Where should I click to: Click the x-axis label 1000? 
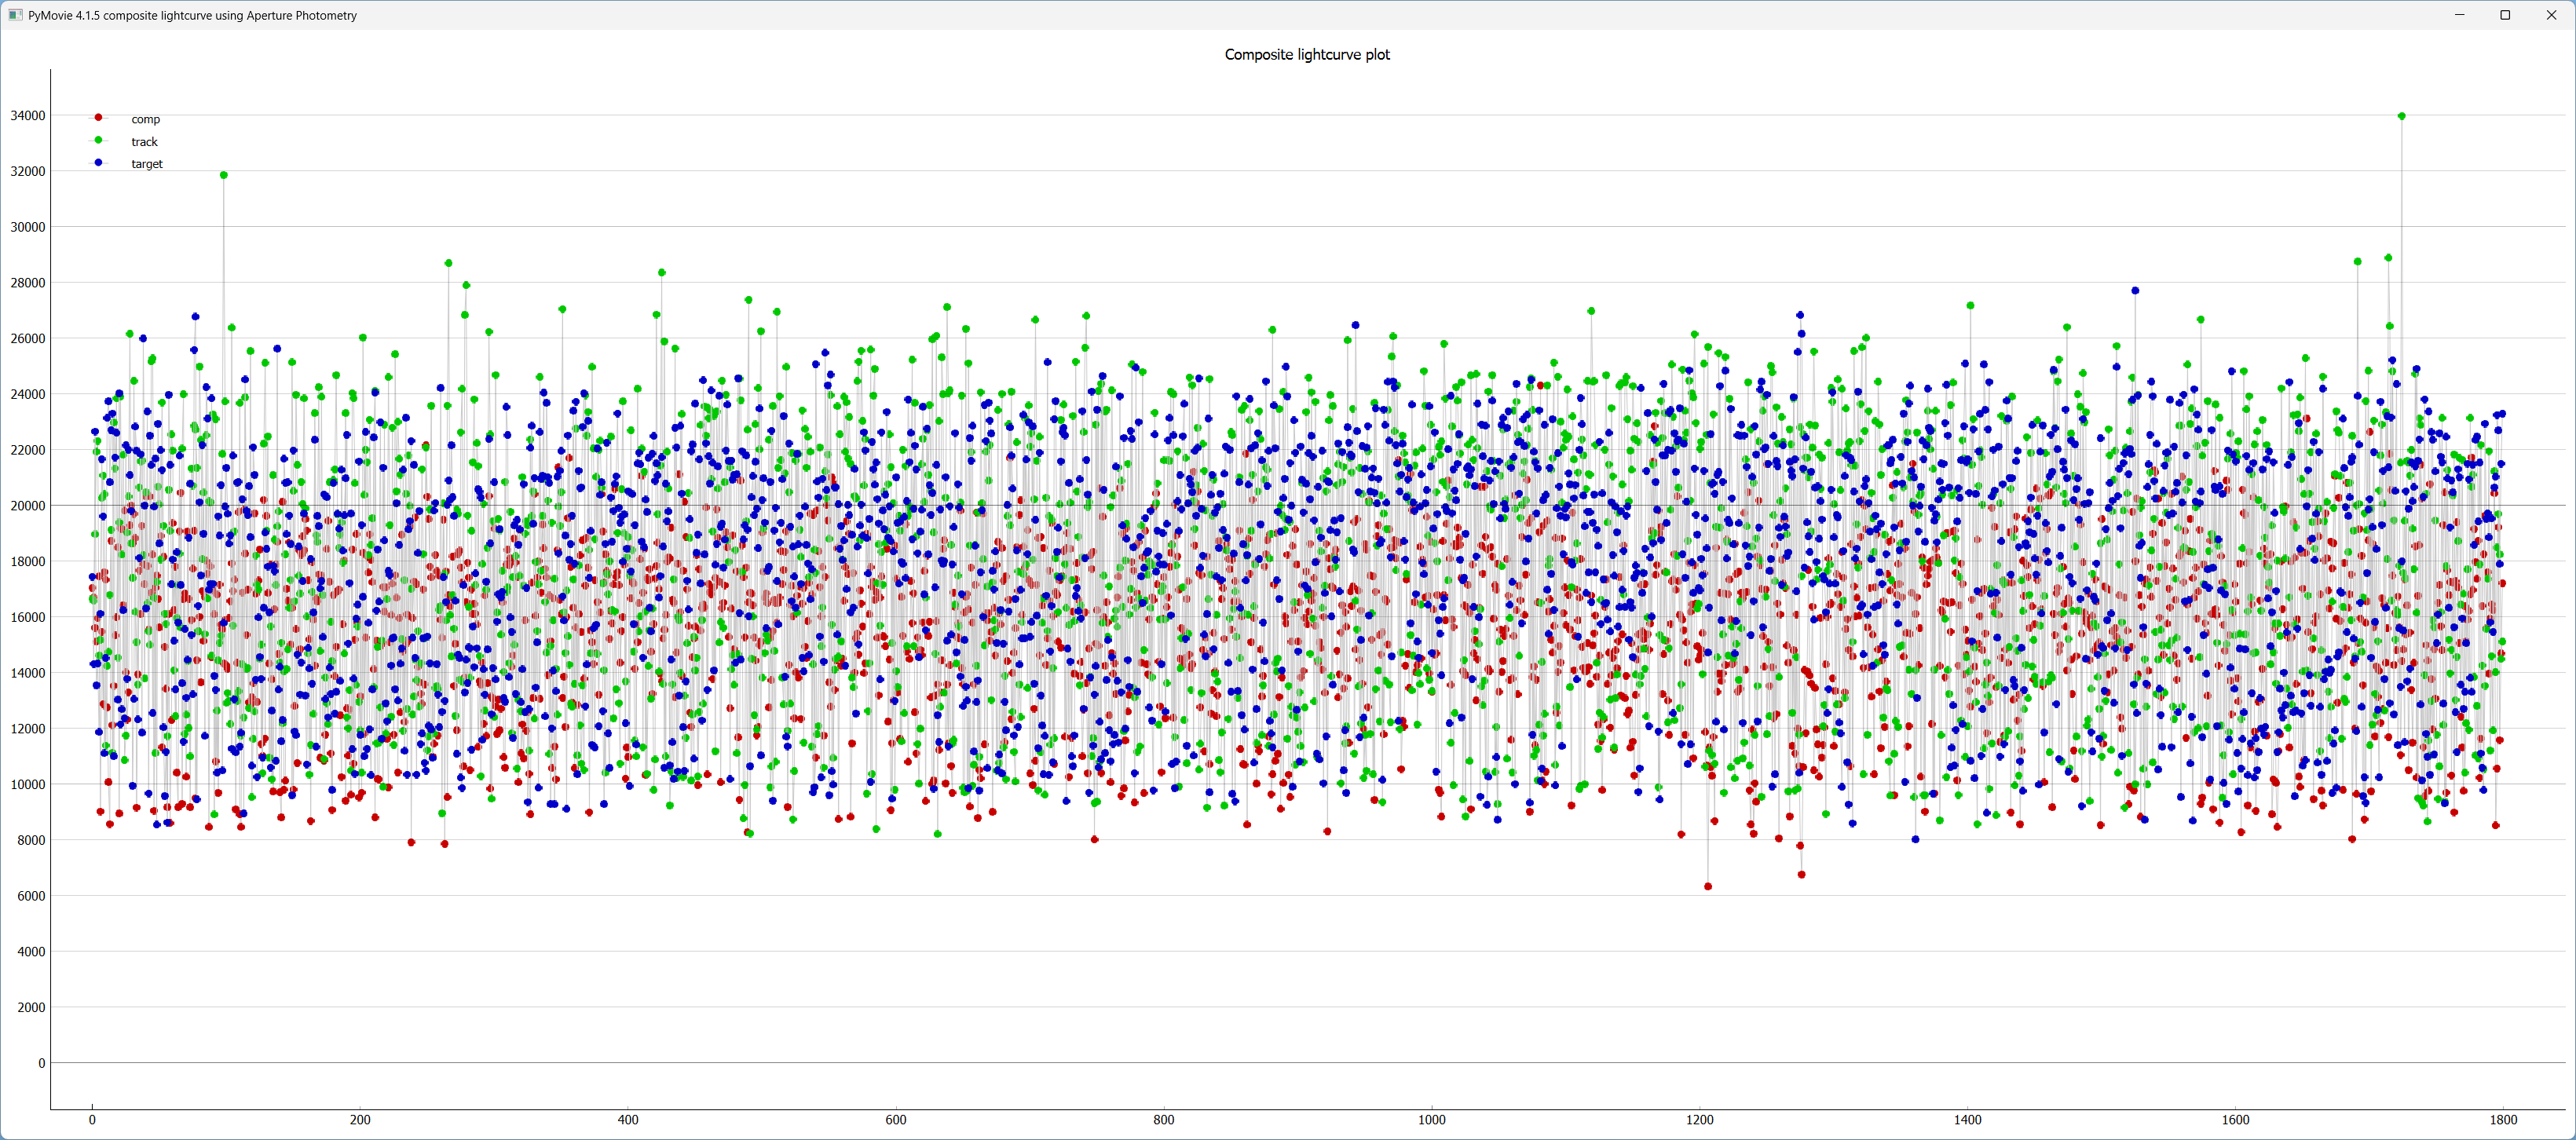1431,1120
